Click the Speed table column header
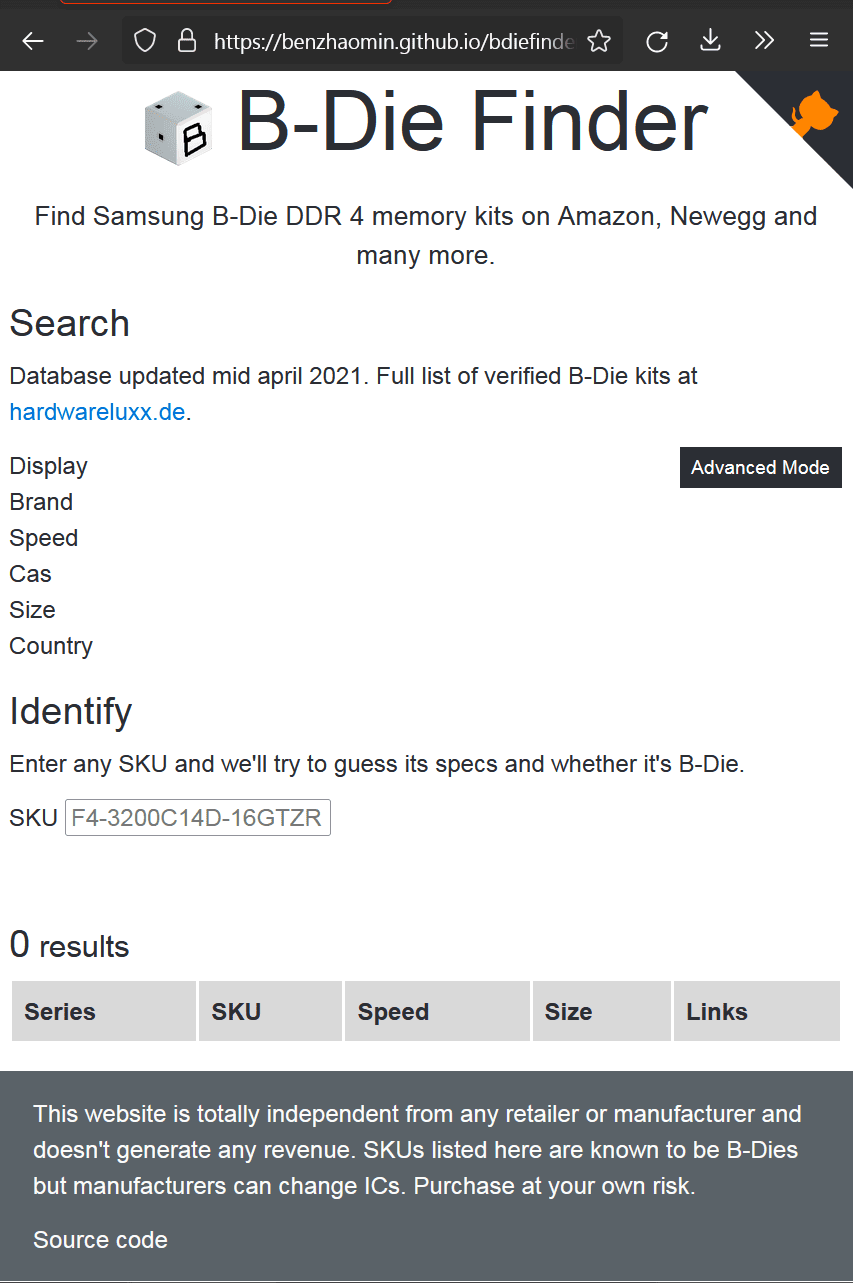The width and height of the screenshot is (853, 1283). [x=393, y=1012]
